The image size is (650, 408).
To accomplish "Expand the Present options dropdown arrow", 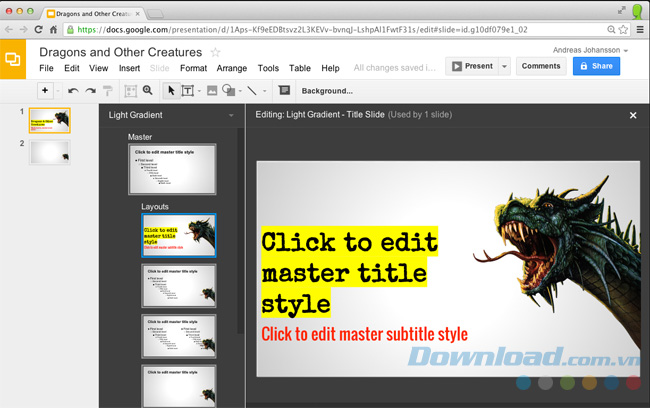I will [504, 66].
